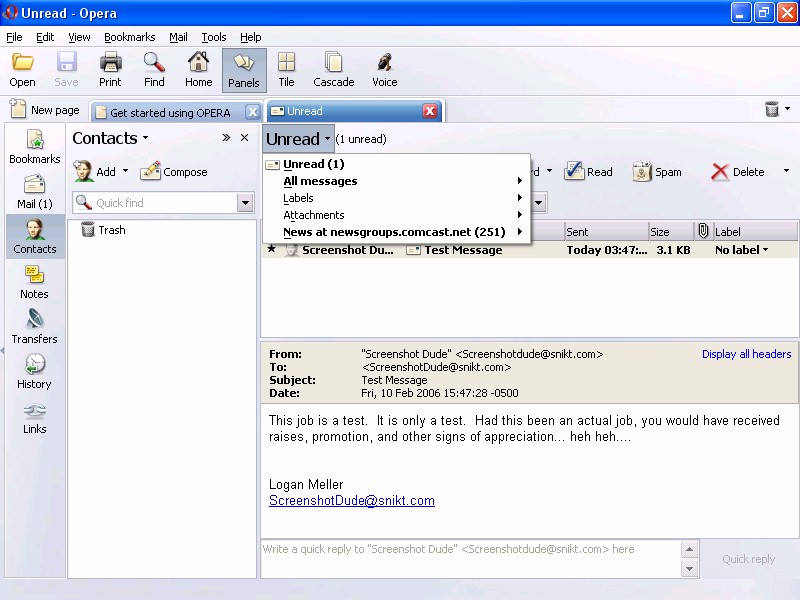The image size is (800, 600).
Task: Open the Links panel
Action: [x=34, y=417]
